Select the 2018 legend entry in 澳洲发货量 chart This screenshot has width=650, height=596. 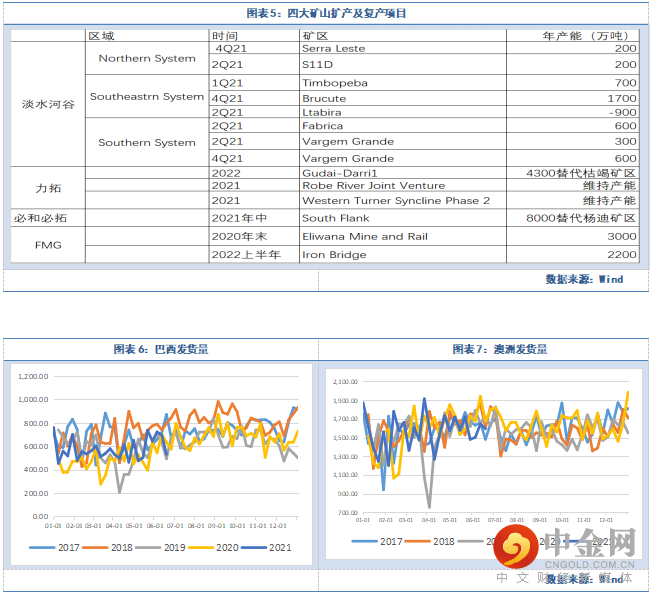(x=431, y=541)
